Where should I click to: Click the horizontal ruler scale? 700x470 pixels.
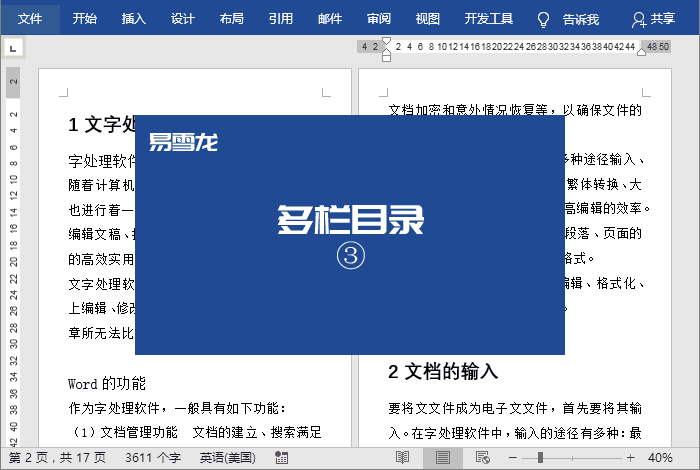(x=513, y=46)
